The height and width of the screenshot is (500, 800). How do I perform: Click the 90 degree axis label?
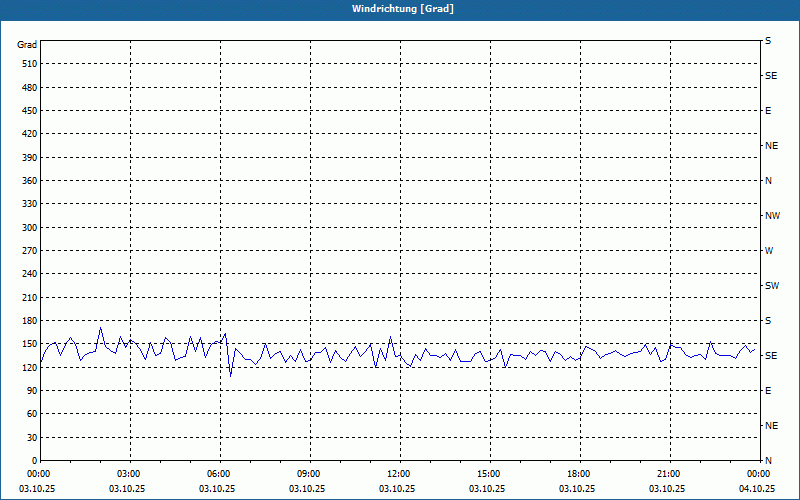coord(32,391)
